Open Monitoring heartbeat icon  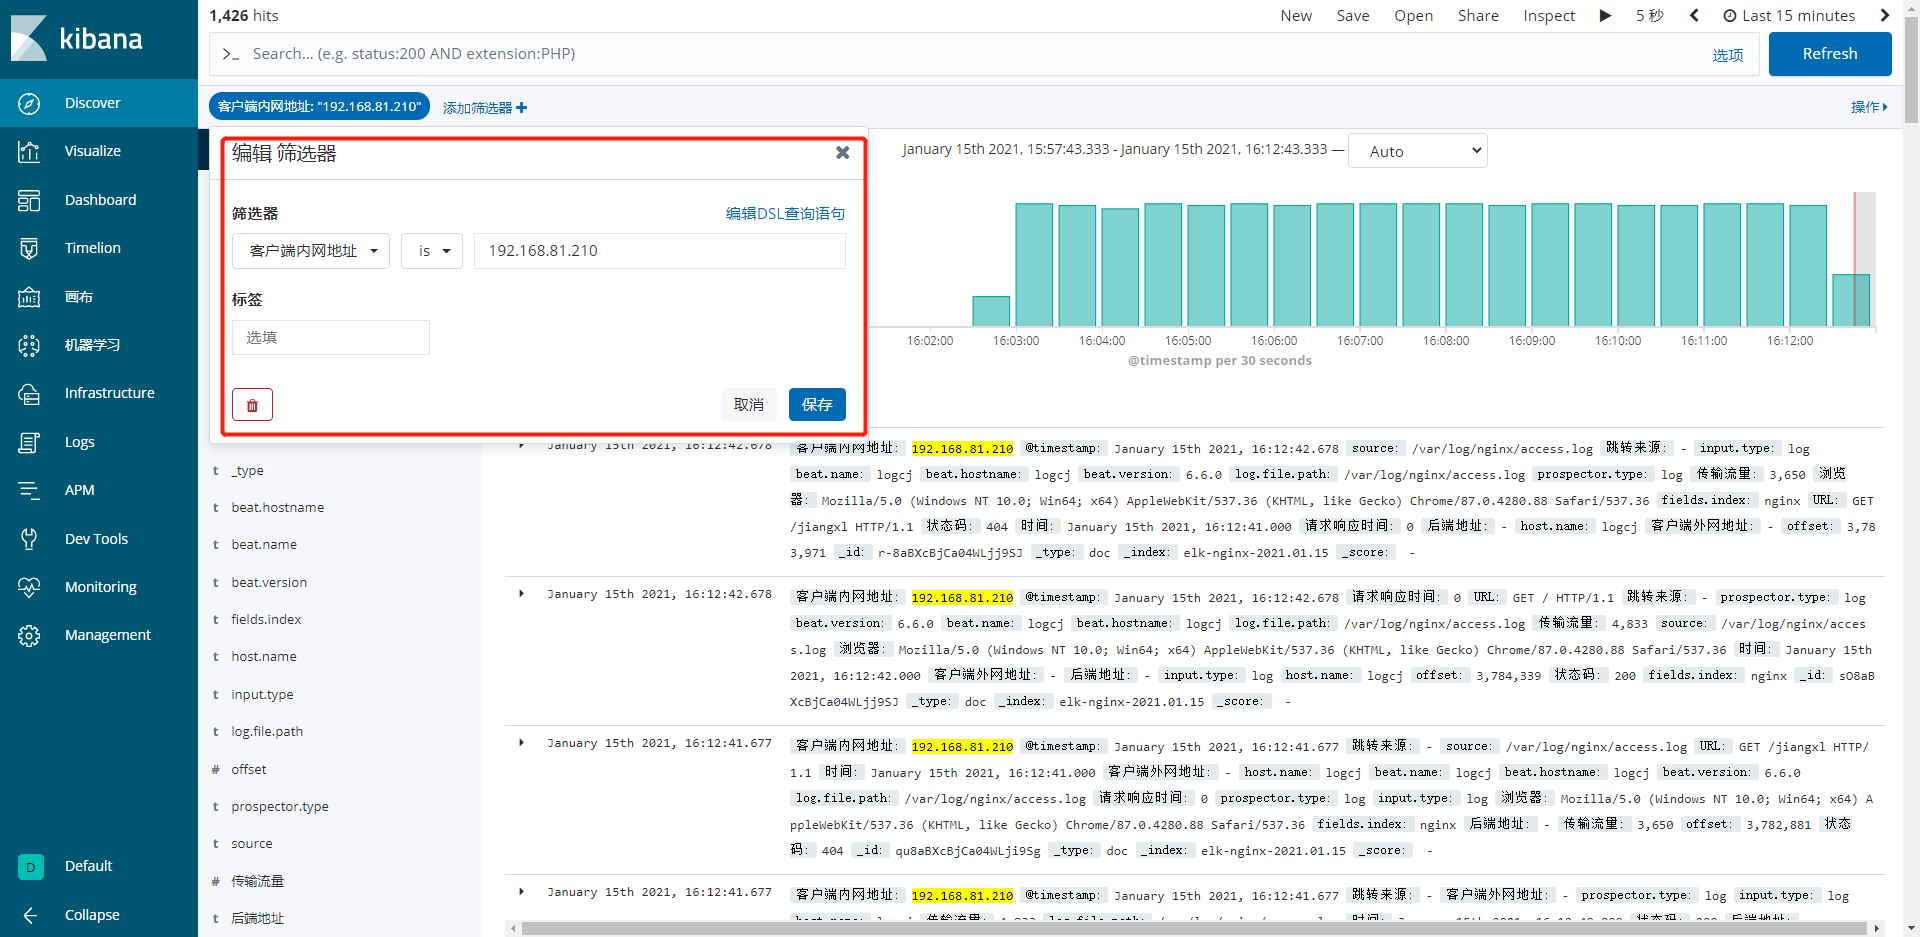coord(29,587)
